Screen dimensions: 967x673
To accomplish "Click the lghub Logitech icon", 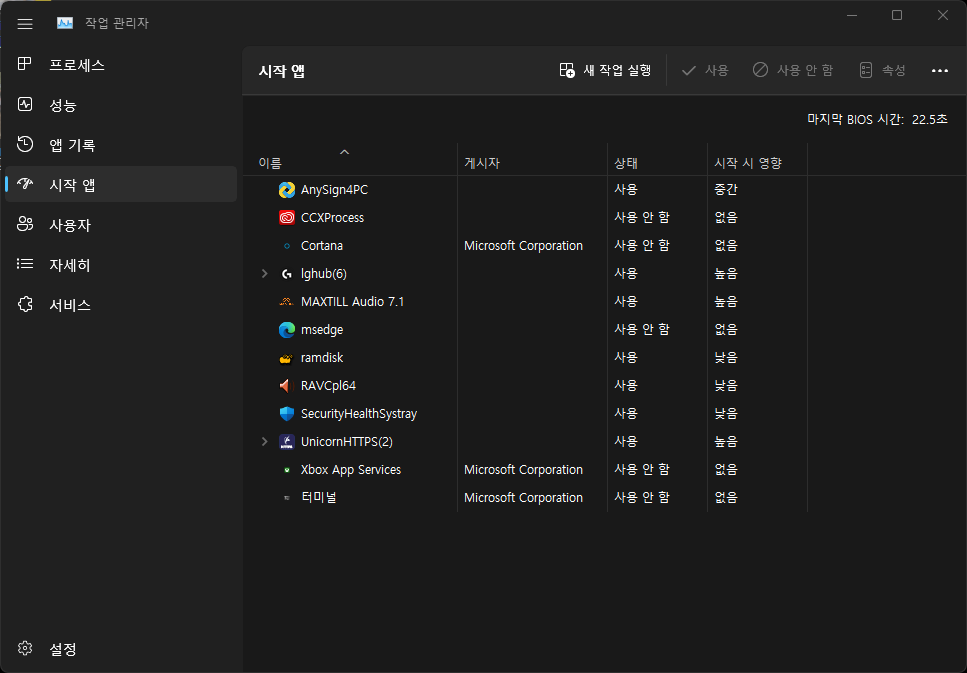I will click(287, 274).
